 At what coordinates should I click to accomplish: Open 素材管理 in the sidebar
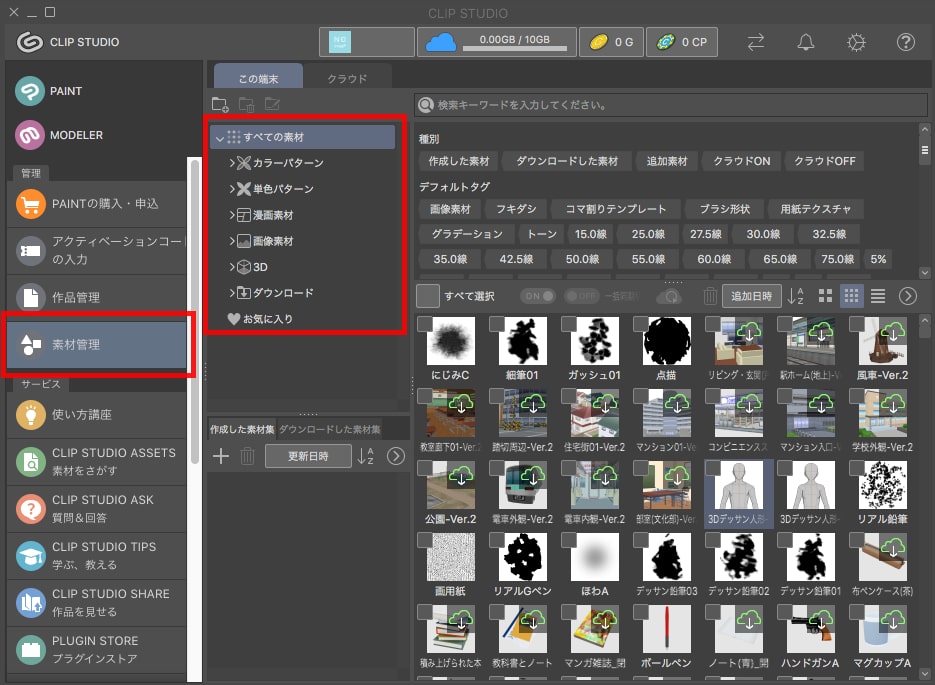coord(97,345)
